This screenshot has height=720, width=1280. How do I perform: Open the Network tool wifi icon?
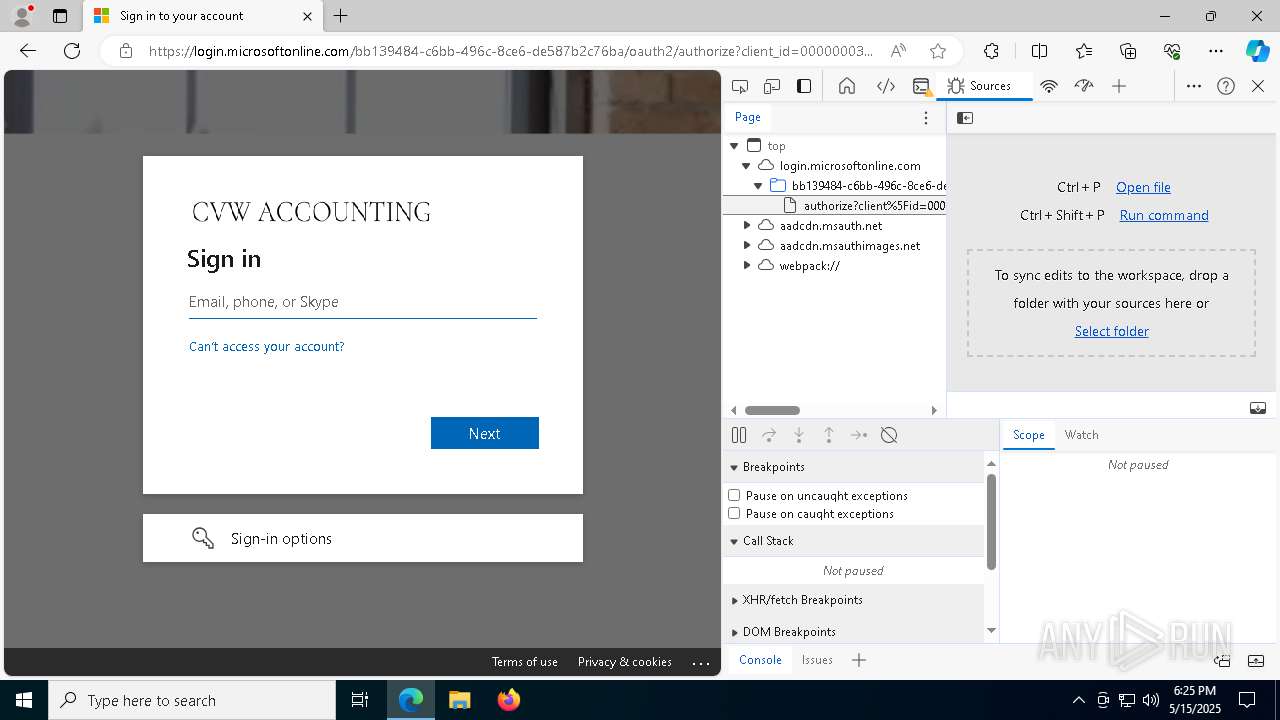coord(1049,86)
